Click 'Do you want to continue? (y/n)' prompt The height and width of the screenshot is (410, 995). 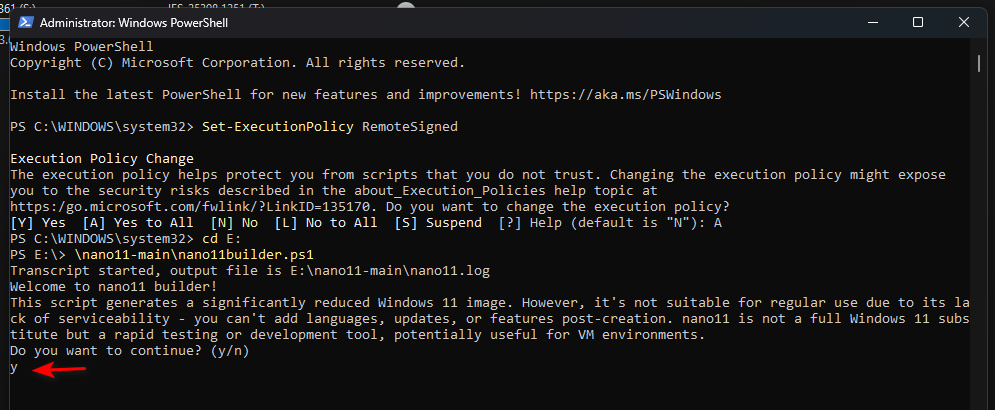(130, 351)
